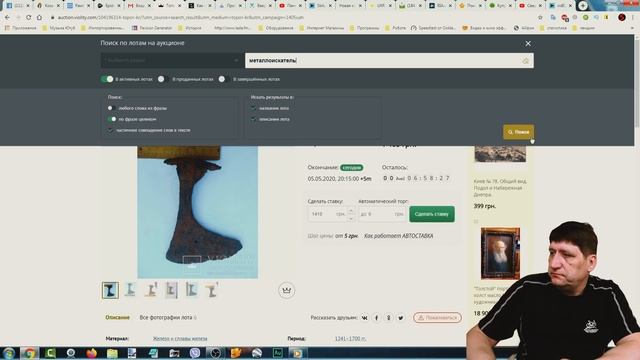Click the page vertical scrollbar
The height and width of the screenshot is (360, 640).
[x=637, y=82]
